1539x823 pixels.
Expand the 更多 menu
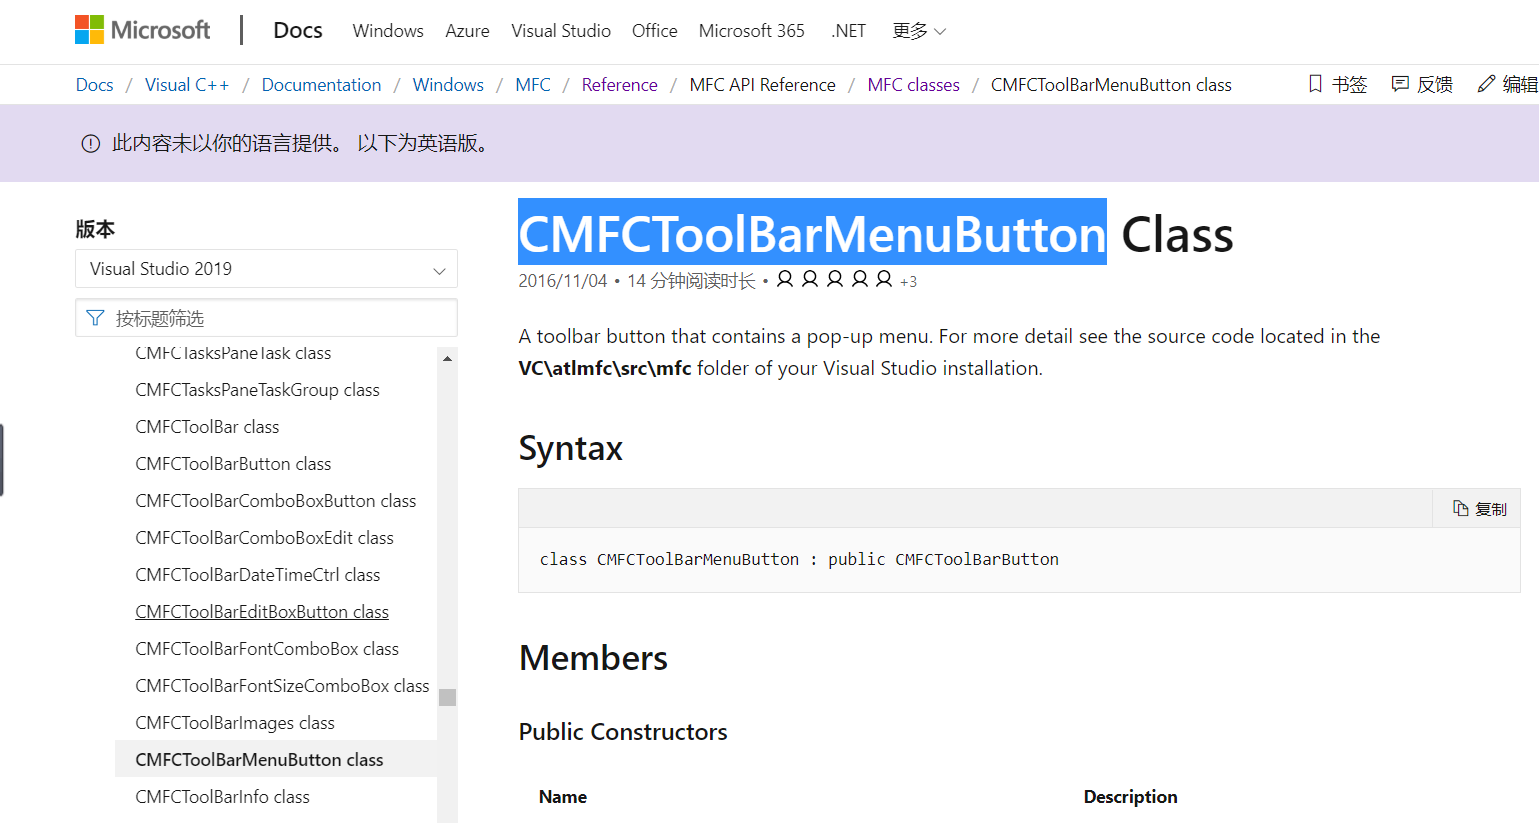point(919,31)
